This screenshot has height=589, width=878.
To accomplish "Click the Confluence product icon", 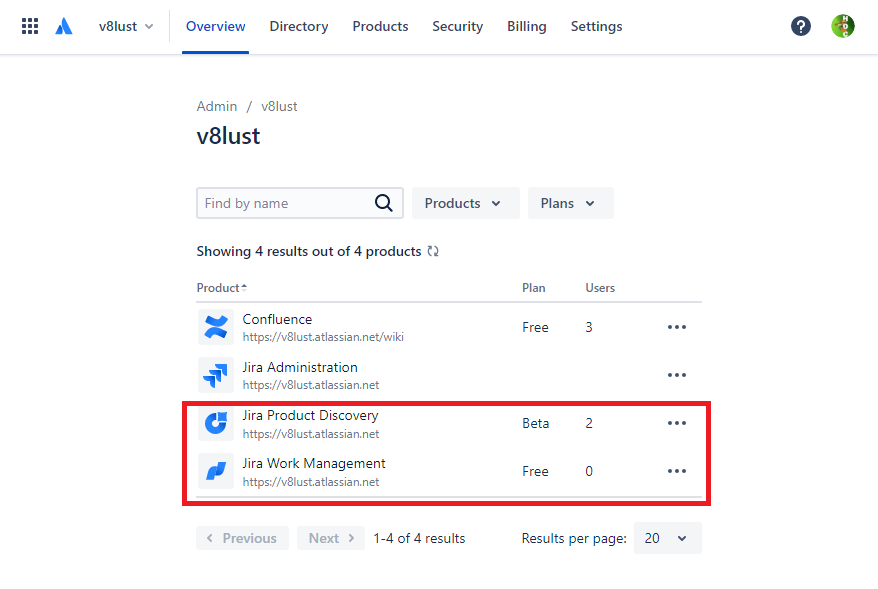I will tap(216, 327).
